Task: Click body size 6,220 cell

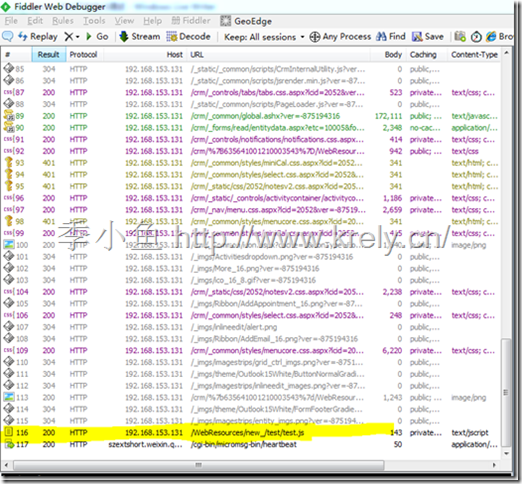Action: click(392, 350)
